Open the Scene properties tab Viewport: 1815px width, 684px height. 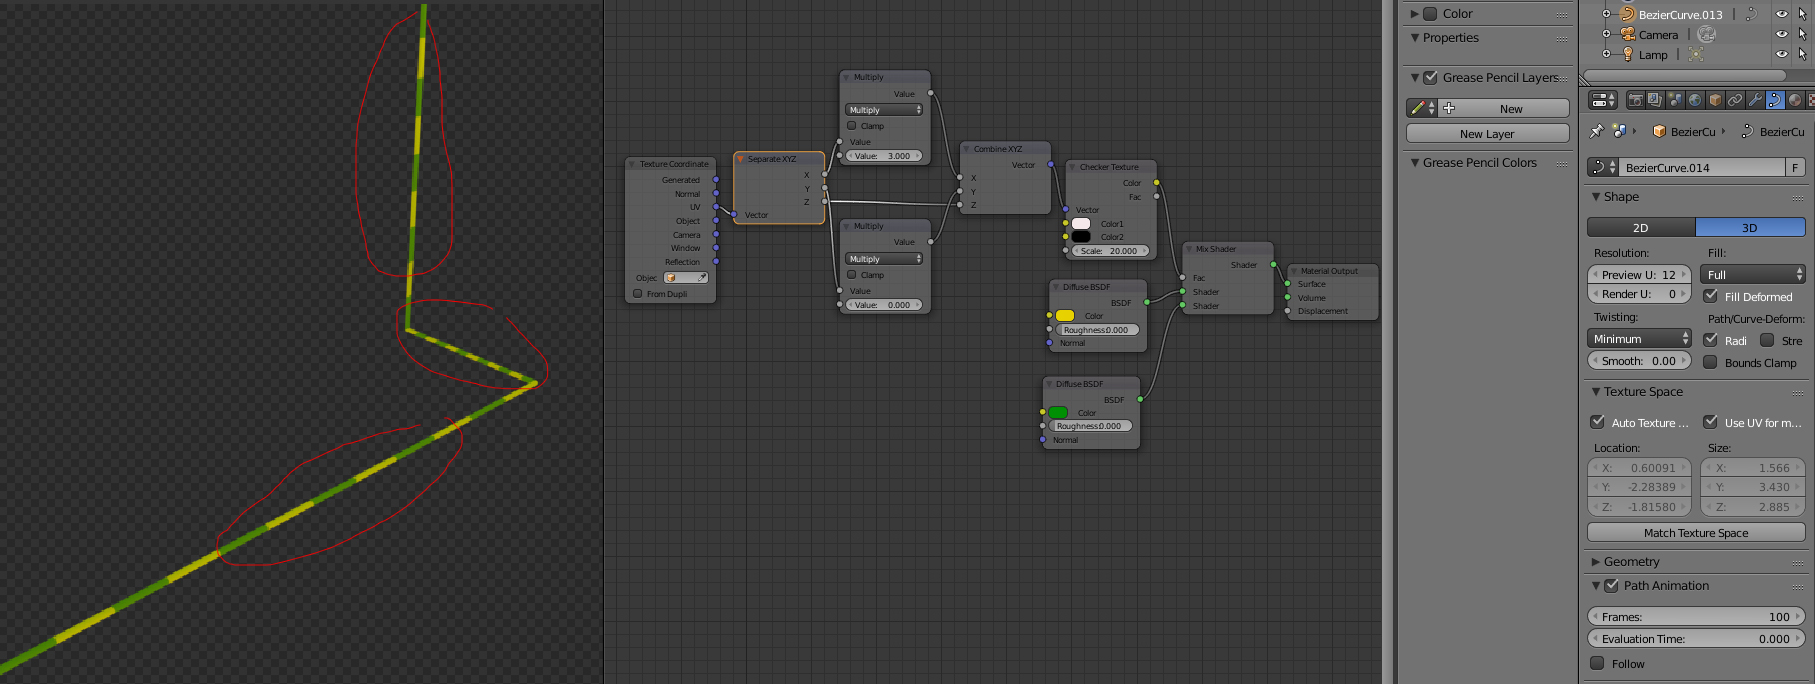coord(1675,100)
